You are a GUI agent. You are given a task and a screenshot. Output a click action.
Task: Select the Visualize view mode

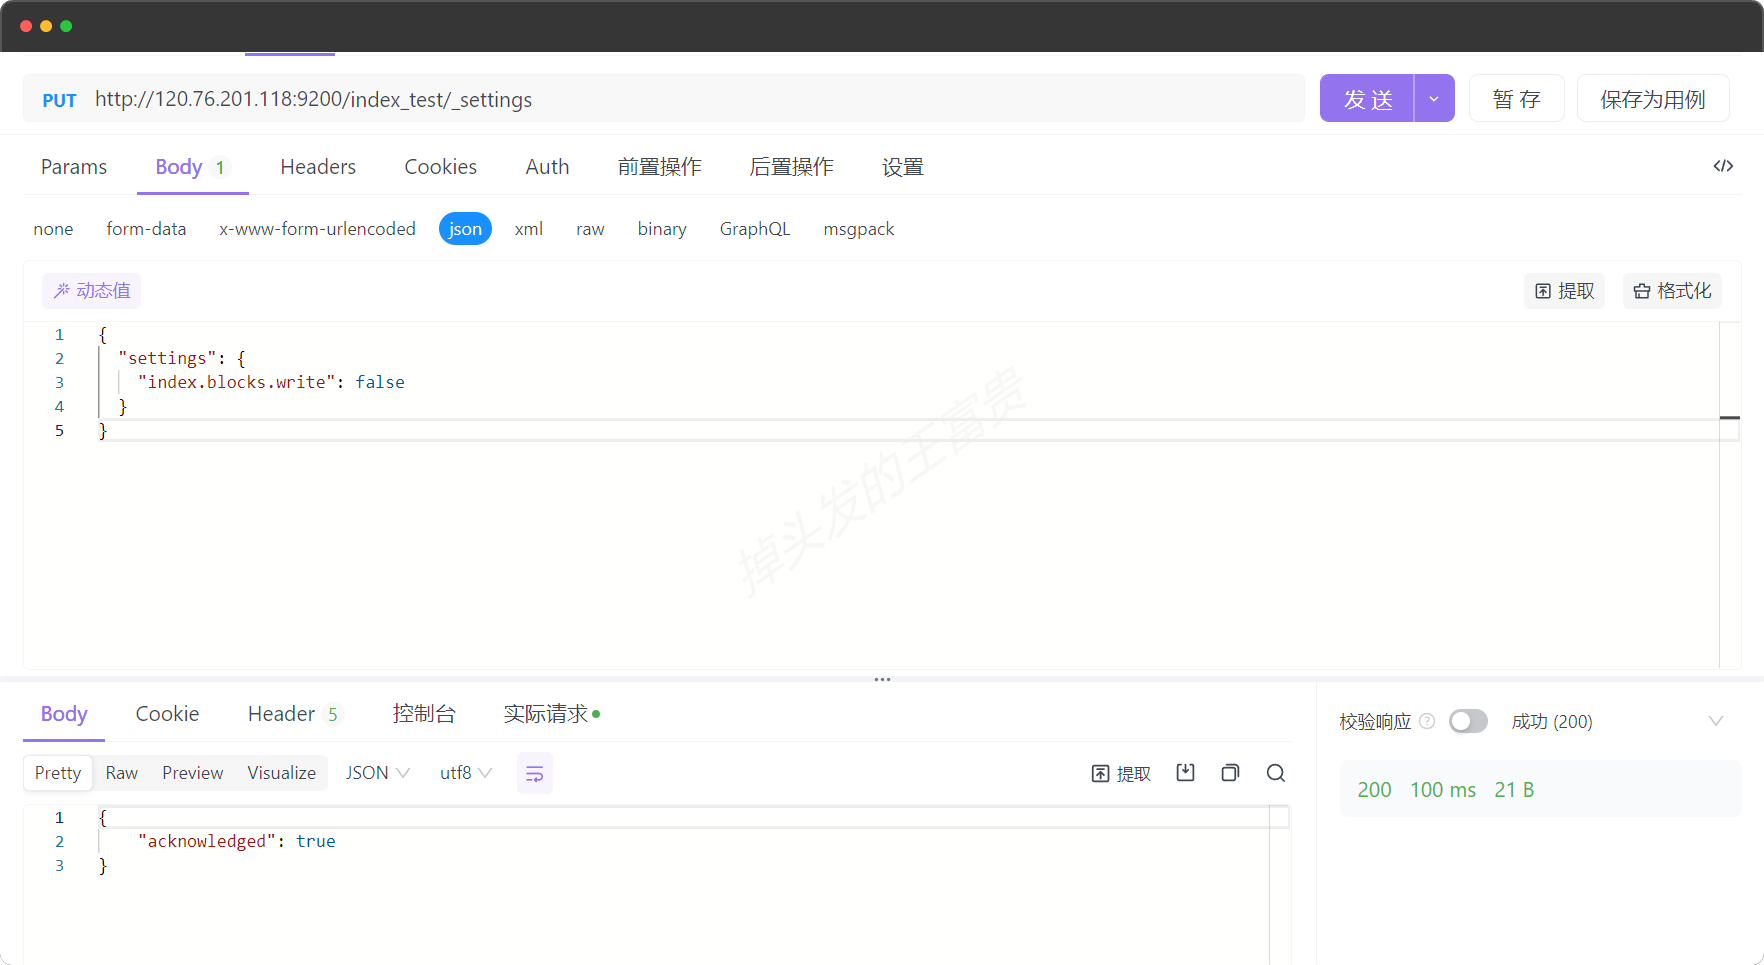(x=281, y=773)
